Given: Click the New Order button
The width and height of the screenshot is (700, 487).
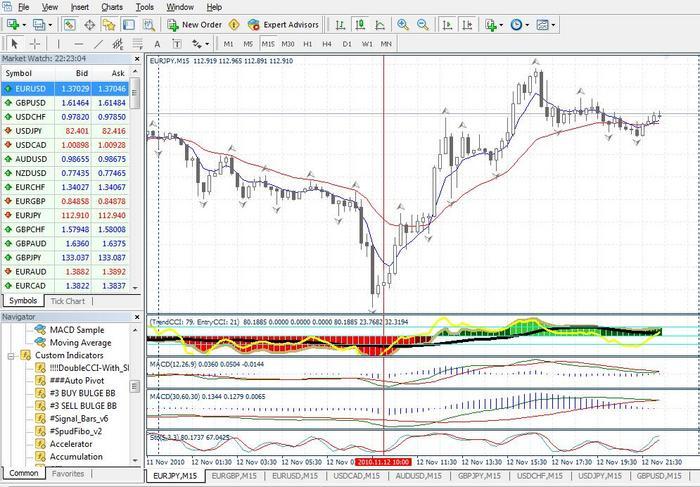Looking at the screenshot, I should (x=195, y=25).
